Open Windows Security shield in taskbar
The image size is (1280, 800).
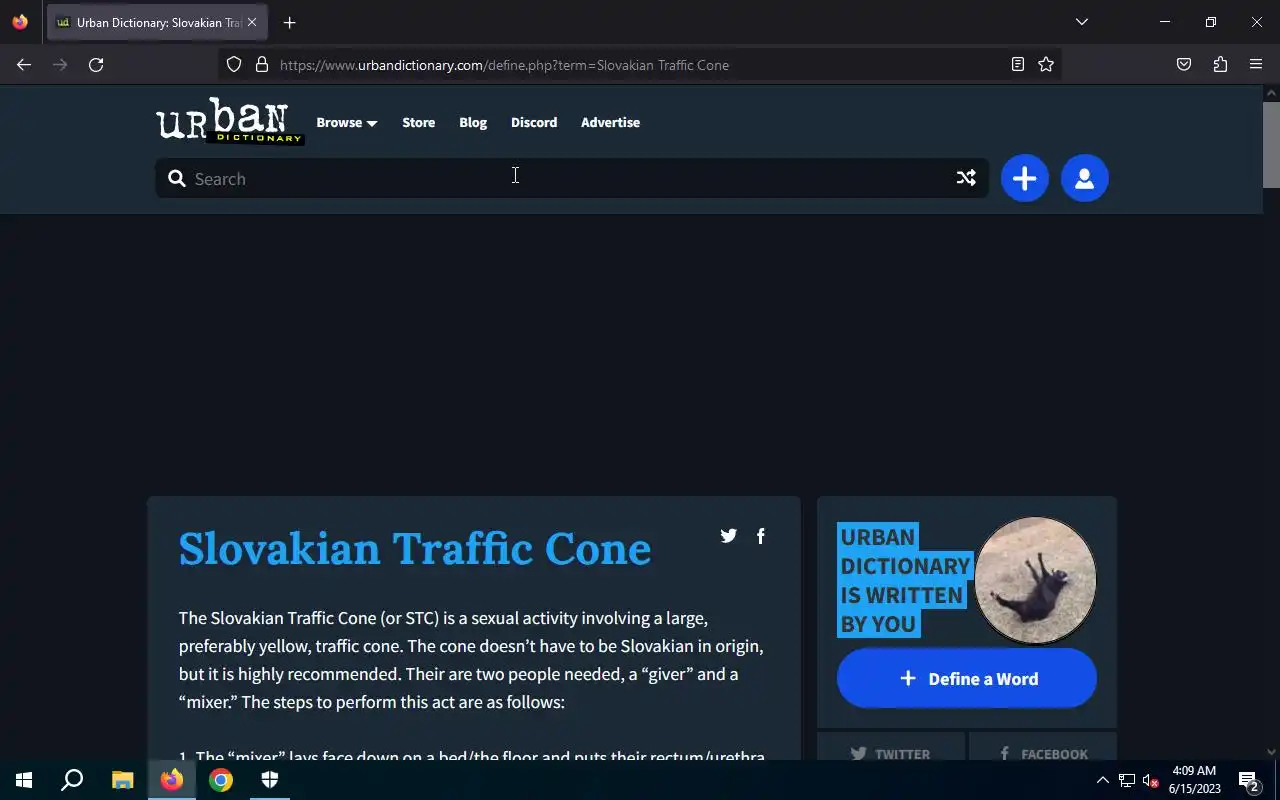pyautogui.click(x=269, y=780)
